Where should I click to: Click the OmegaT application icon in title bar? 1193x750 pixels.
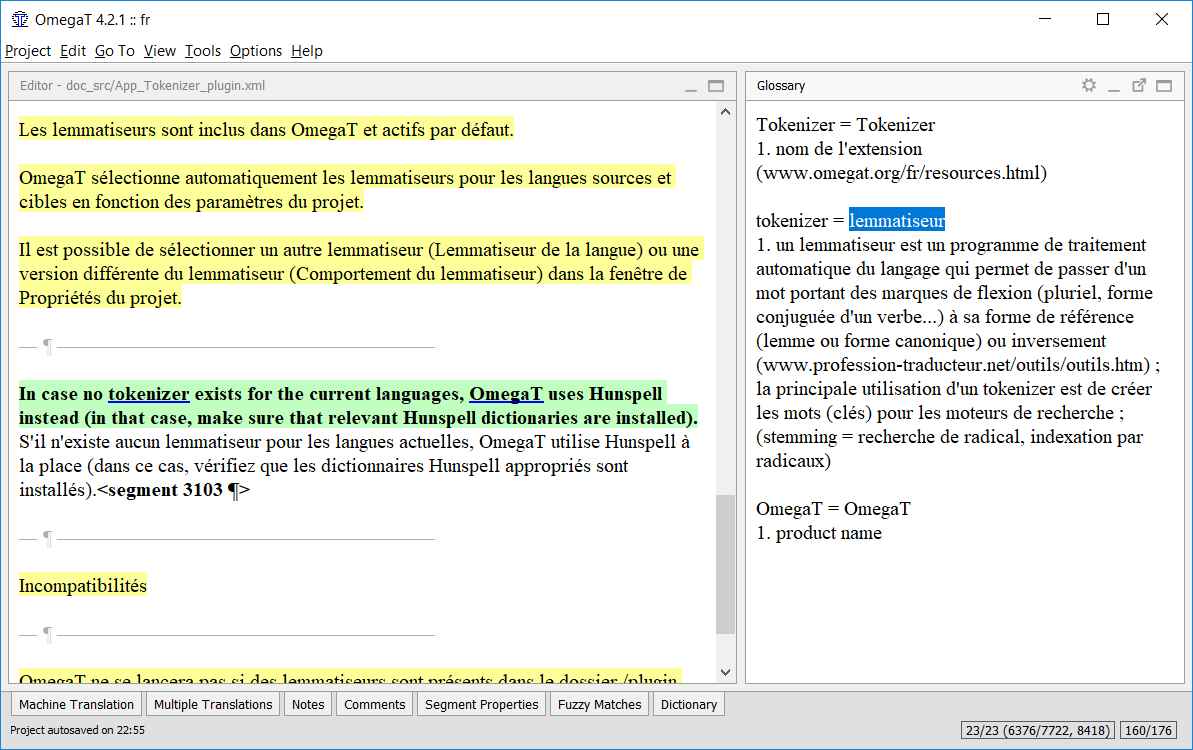pyautogui.click(x=20, y=20)
